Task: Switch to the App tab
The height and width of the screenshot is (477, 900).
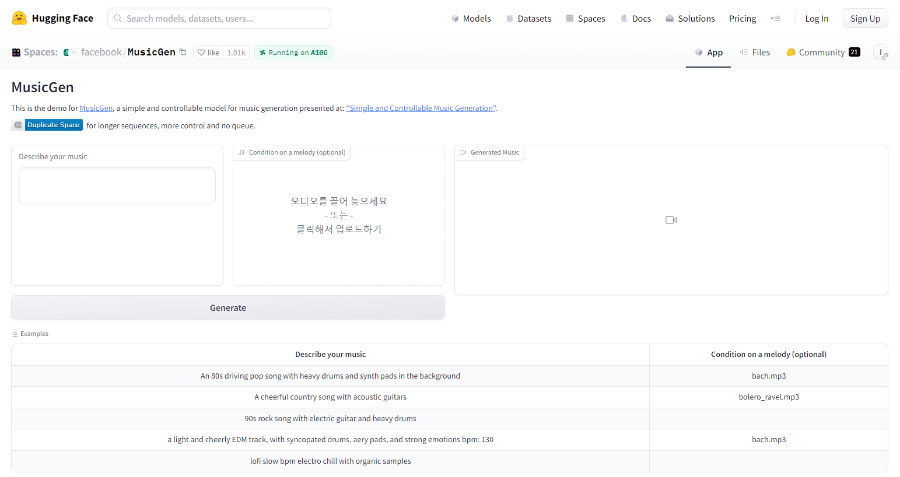Action: [x=708, y=52]
